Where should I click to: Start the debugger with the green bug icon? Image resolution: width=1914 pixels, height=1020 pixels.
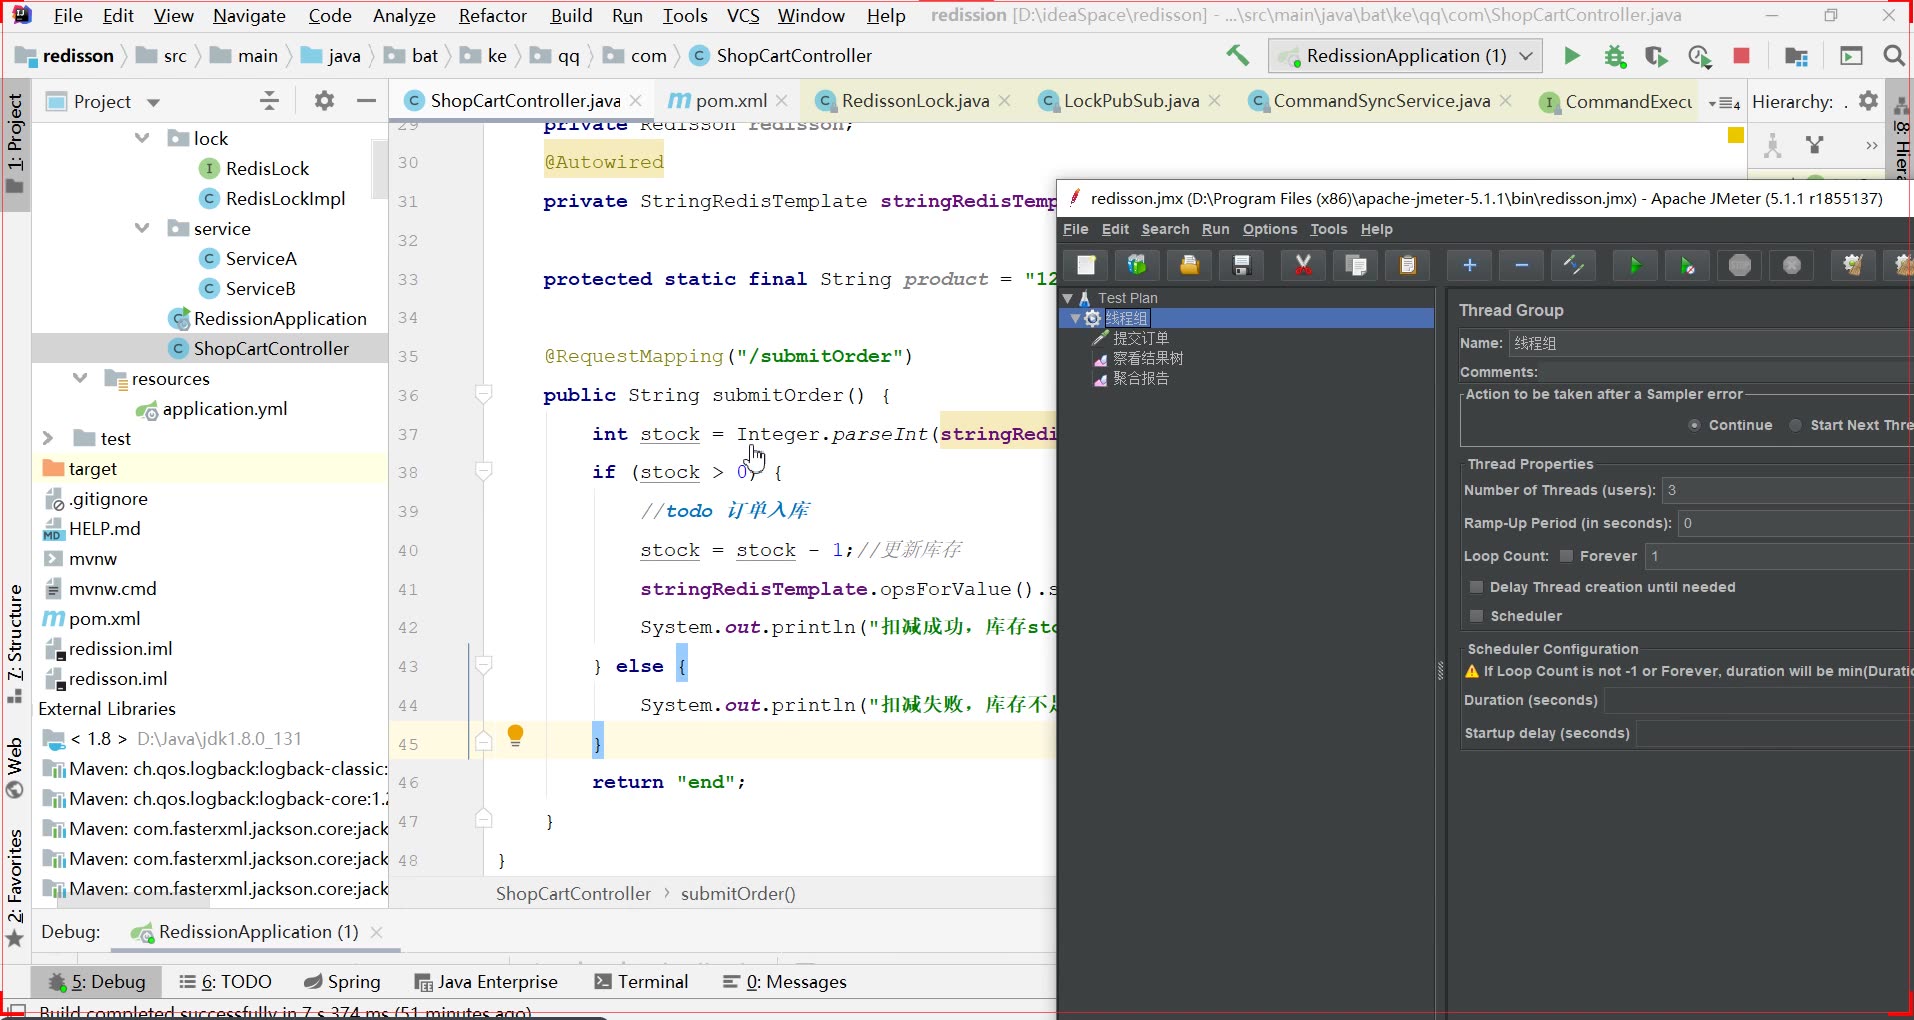(1614, 56)
